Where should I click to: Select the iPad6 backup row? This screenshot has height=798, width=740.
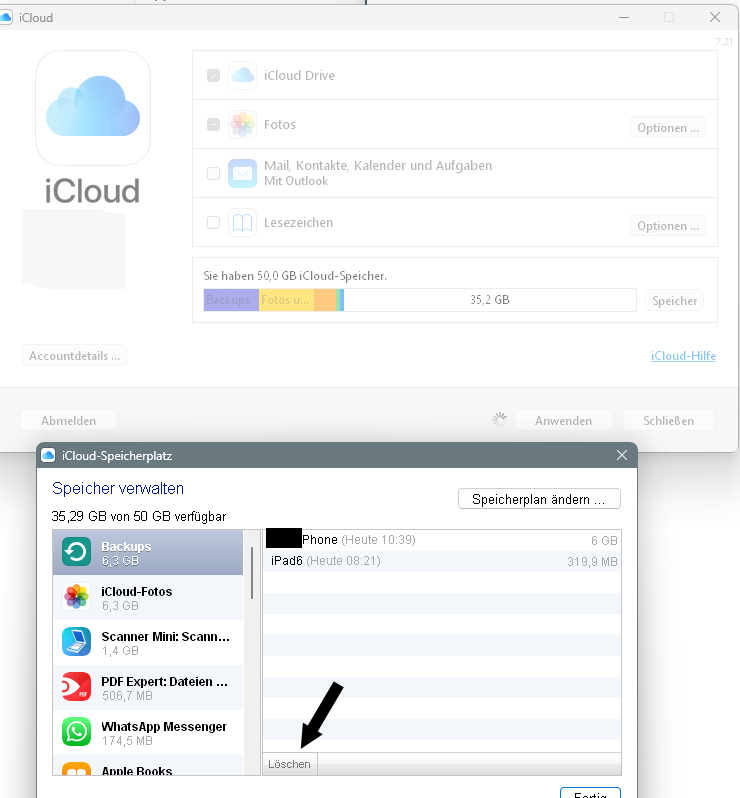tap(442, 561)
